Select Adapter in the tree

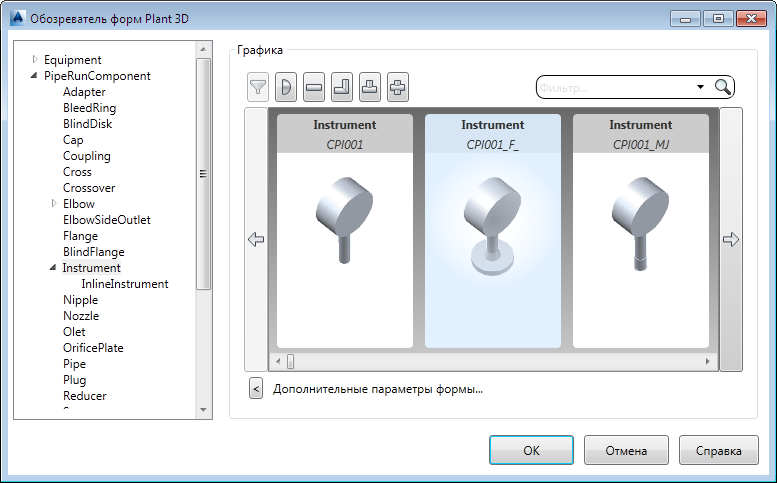point(84,92)
